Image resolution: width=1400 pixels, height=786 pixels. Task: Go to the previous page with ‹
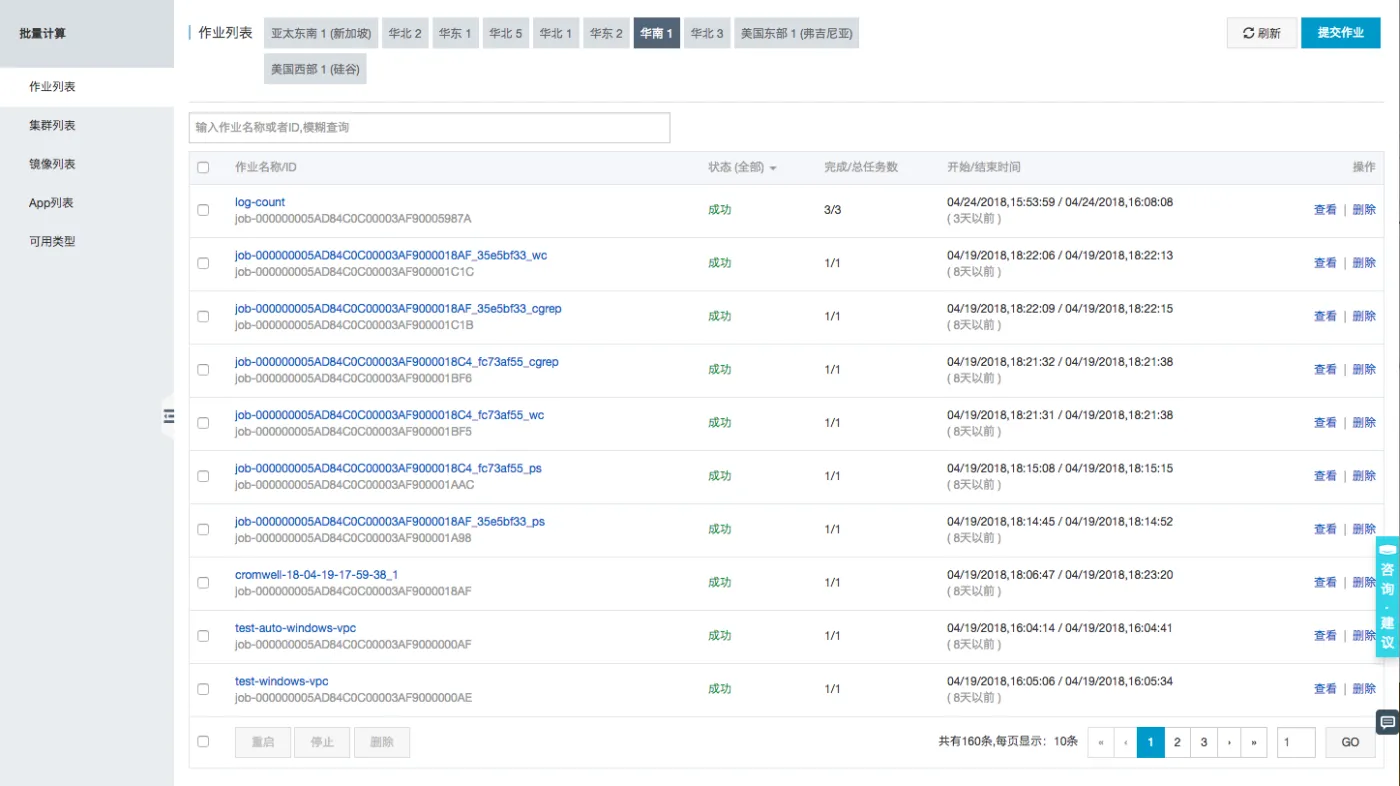[1126, 742]
